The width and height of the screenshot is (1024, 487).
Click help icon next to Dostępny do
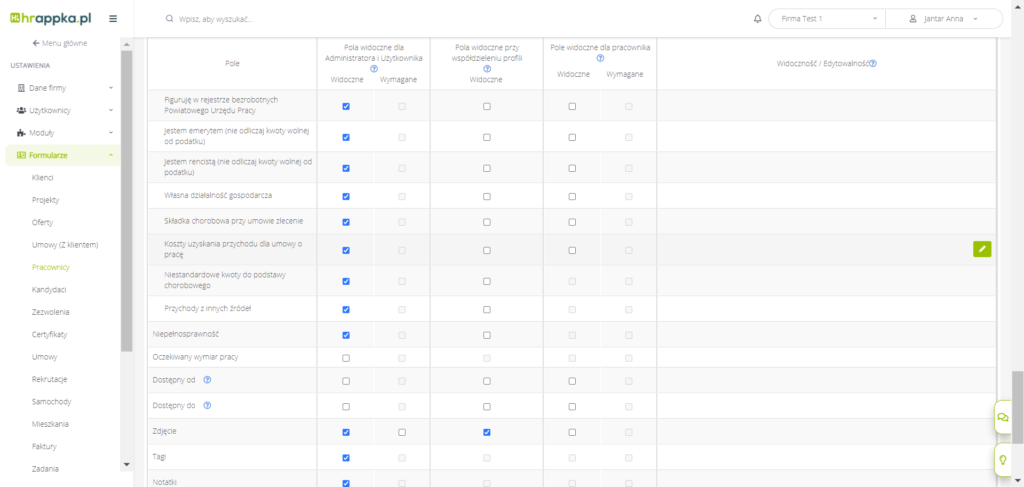point(208,406)
